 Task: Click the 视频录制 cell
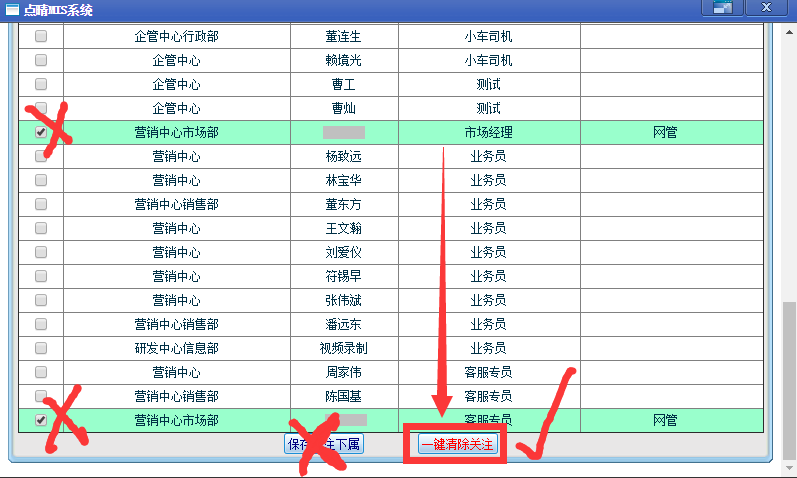pos(344,348)
